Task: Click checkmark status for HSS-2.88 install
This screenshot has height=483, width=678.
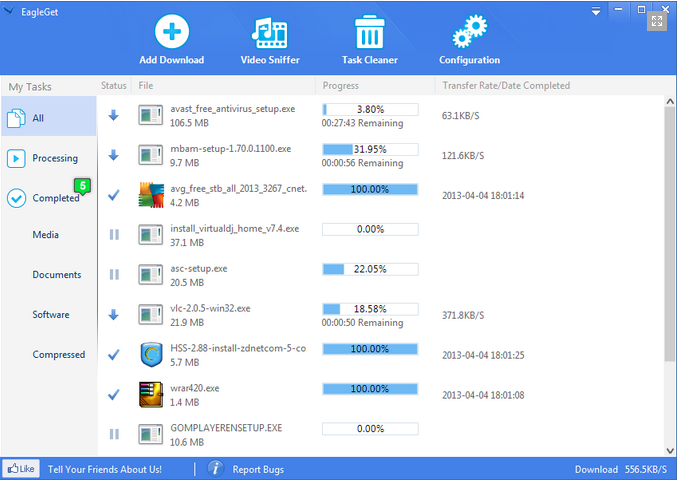Action: click(114, 355)
